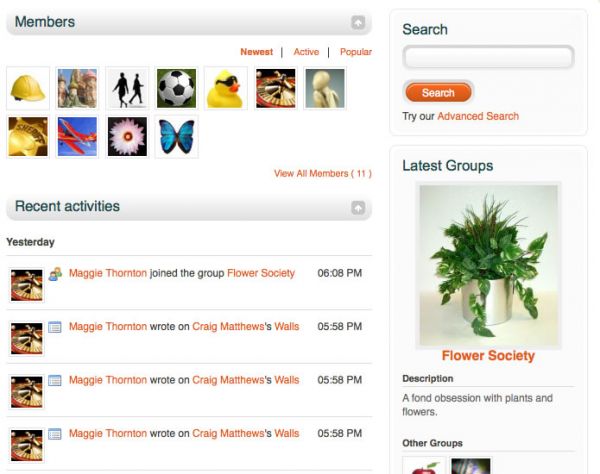600x474 pixels.
Task: Collapse the Members panel arrow icon
Action: click(x=358, y=23)
